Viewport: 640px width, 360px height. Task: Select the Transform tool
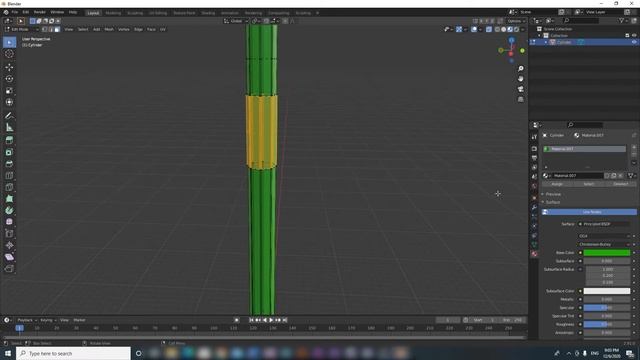9,102
